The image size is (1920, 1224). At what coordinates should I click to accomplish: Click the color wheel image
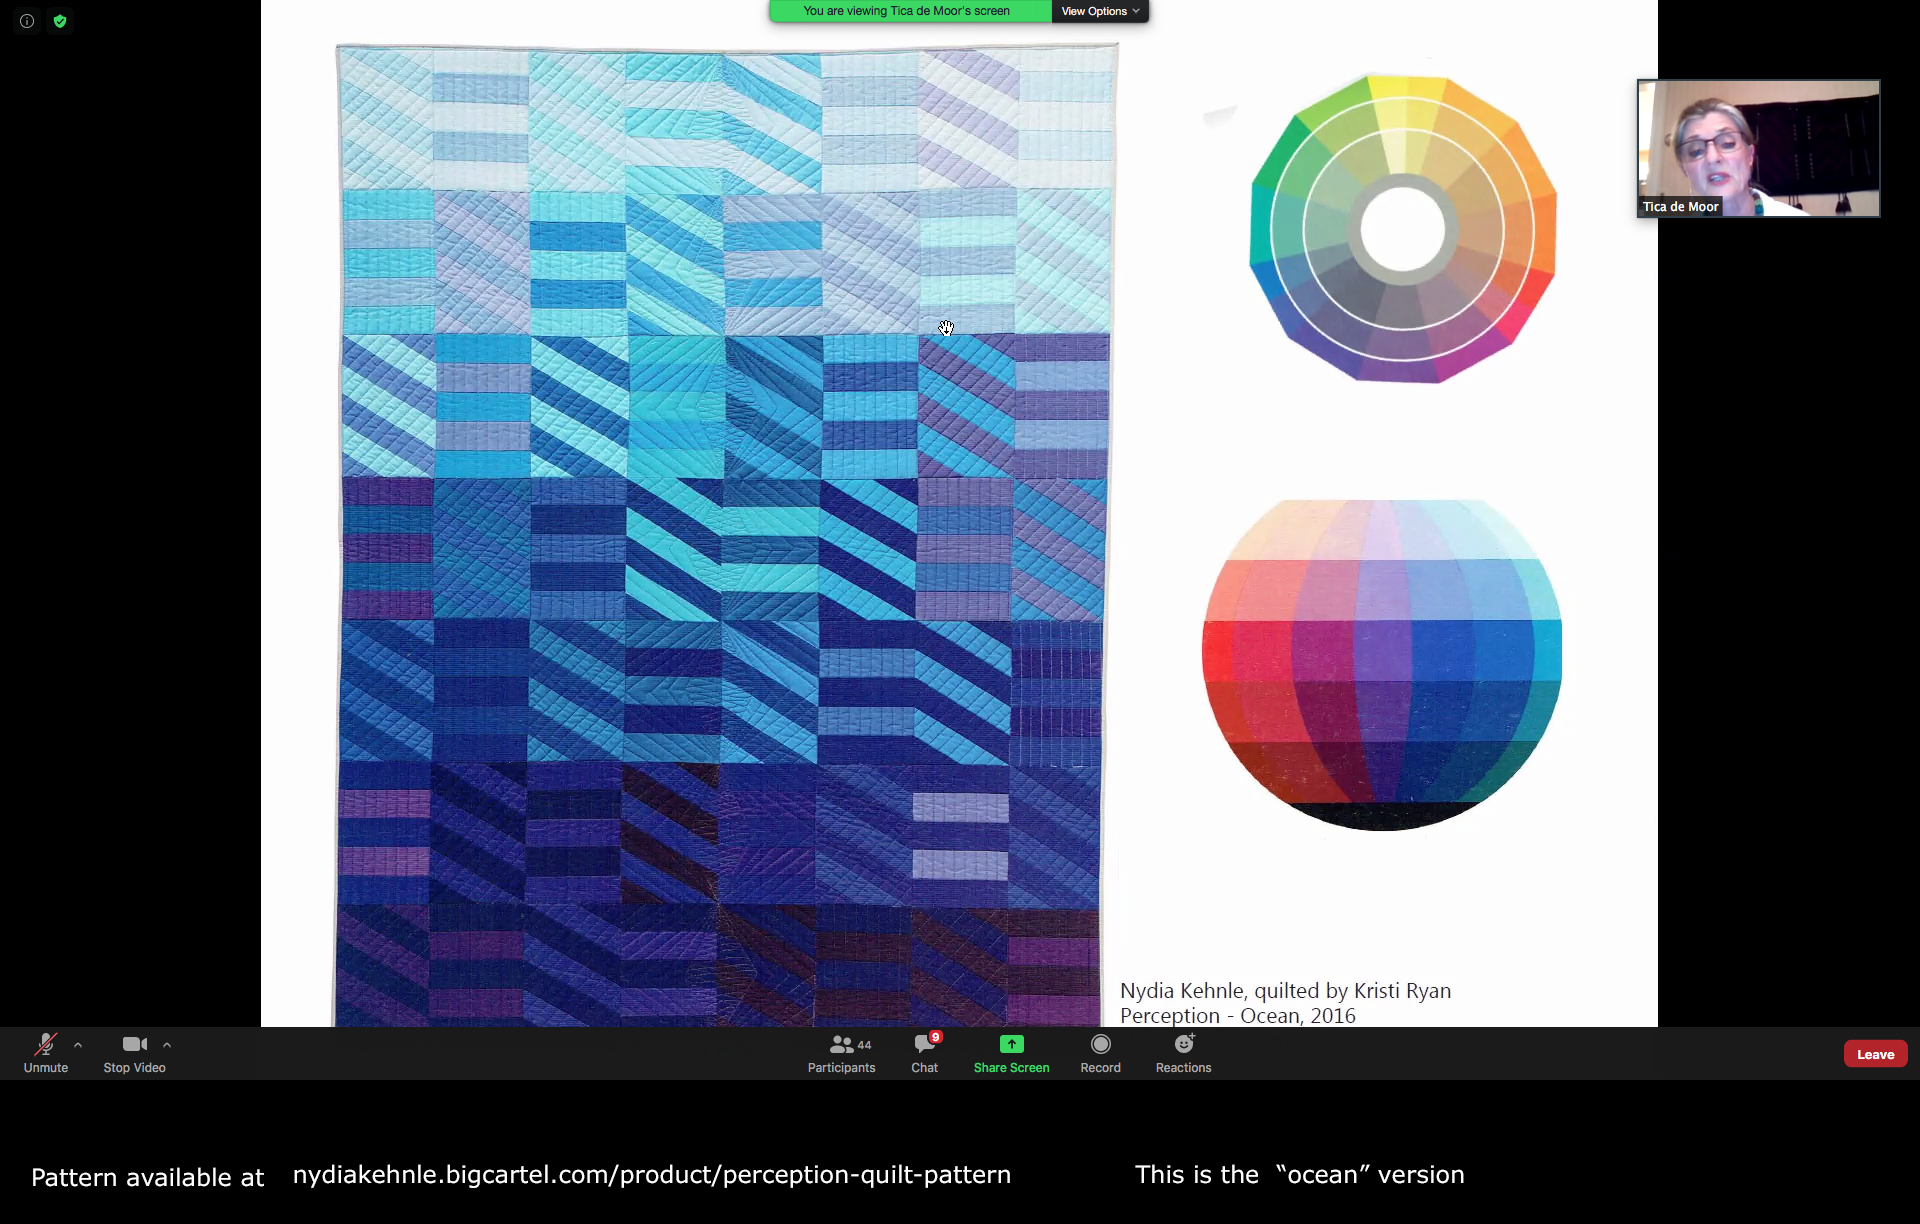(x=1403, y=228)
